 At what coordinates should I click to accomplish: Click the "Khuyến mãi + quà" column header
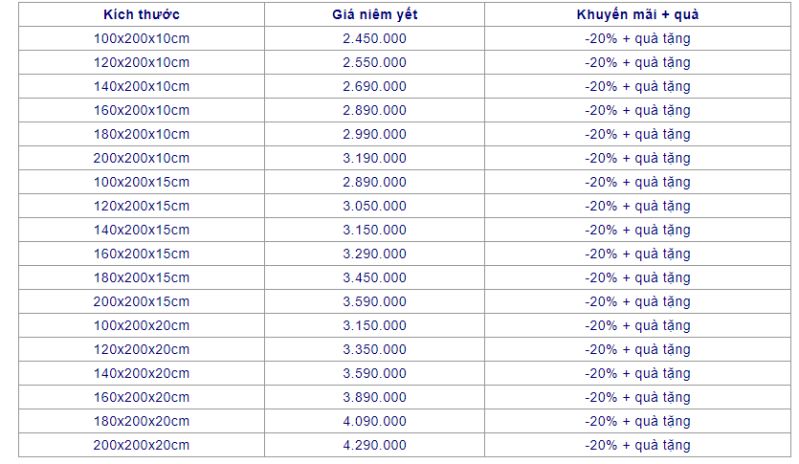pos(637,14)
